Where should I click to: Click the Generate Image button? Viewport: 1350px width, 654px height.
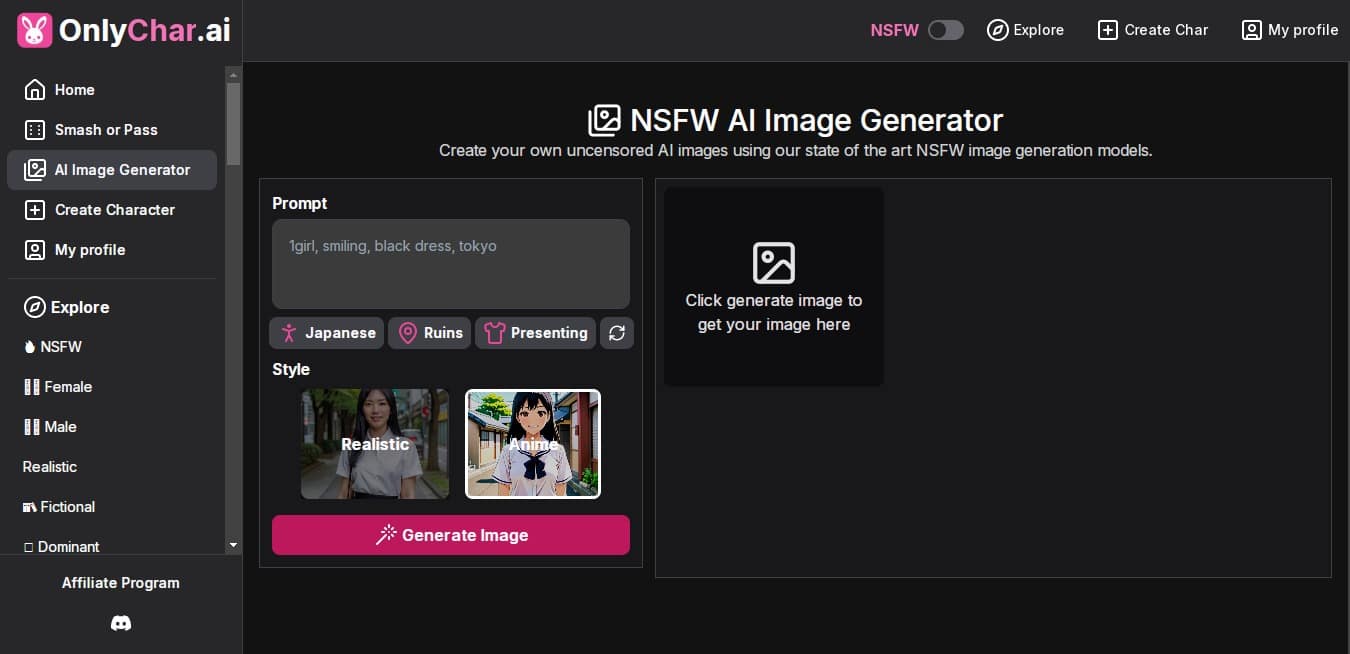451,535
